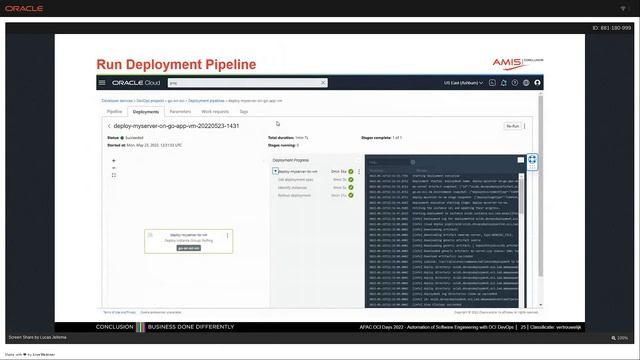Click the Oracle Cloud logo in the console header

point(136,82)
